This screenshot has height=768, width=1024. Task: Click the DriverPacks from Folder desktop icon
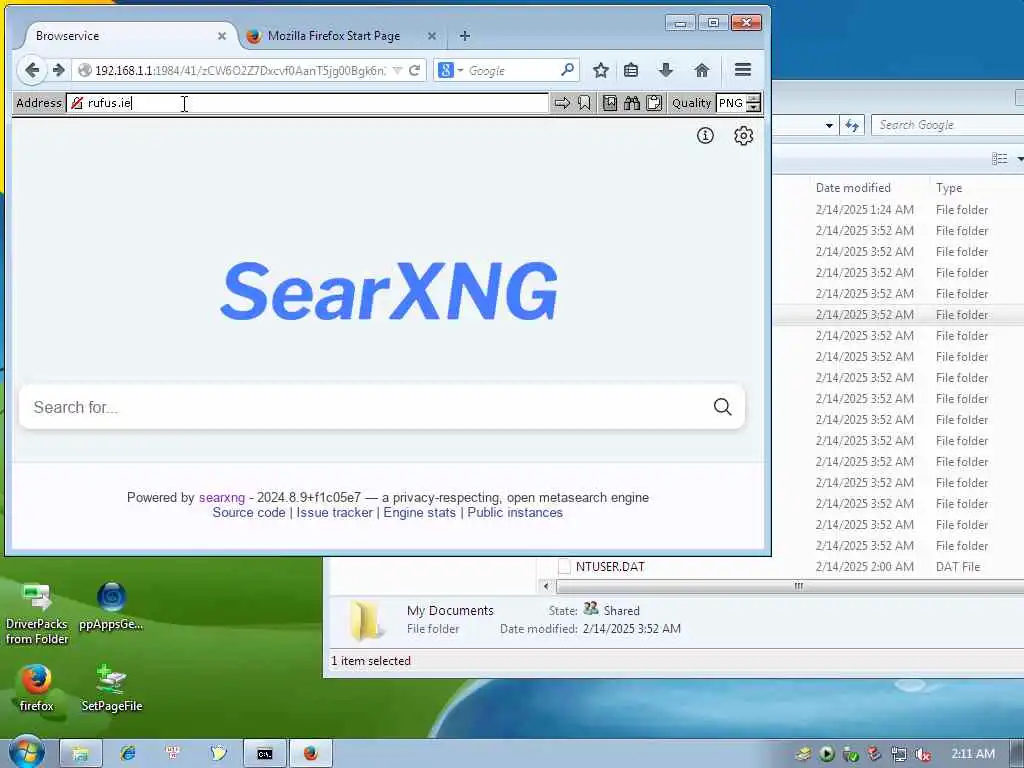coord(37,613)
